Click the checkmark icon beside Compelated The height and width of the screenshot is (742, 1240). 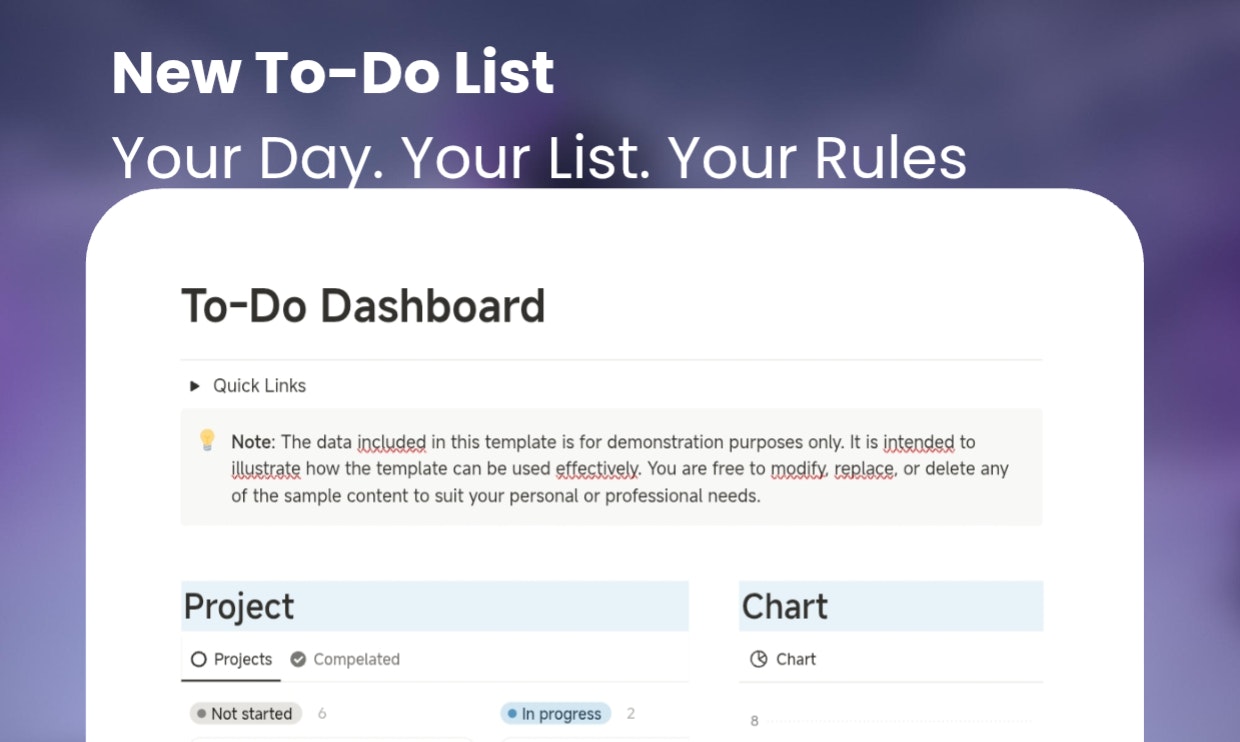[297, 659]
